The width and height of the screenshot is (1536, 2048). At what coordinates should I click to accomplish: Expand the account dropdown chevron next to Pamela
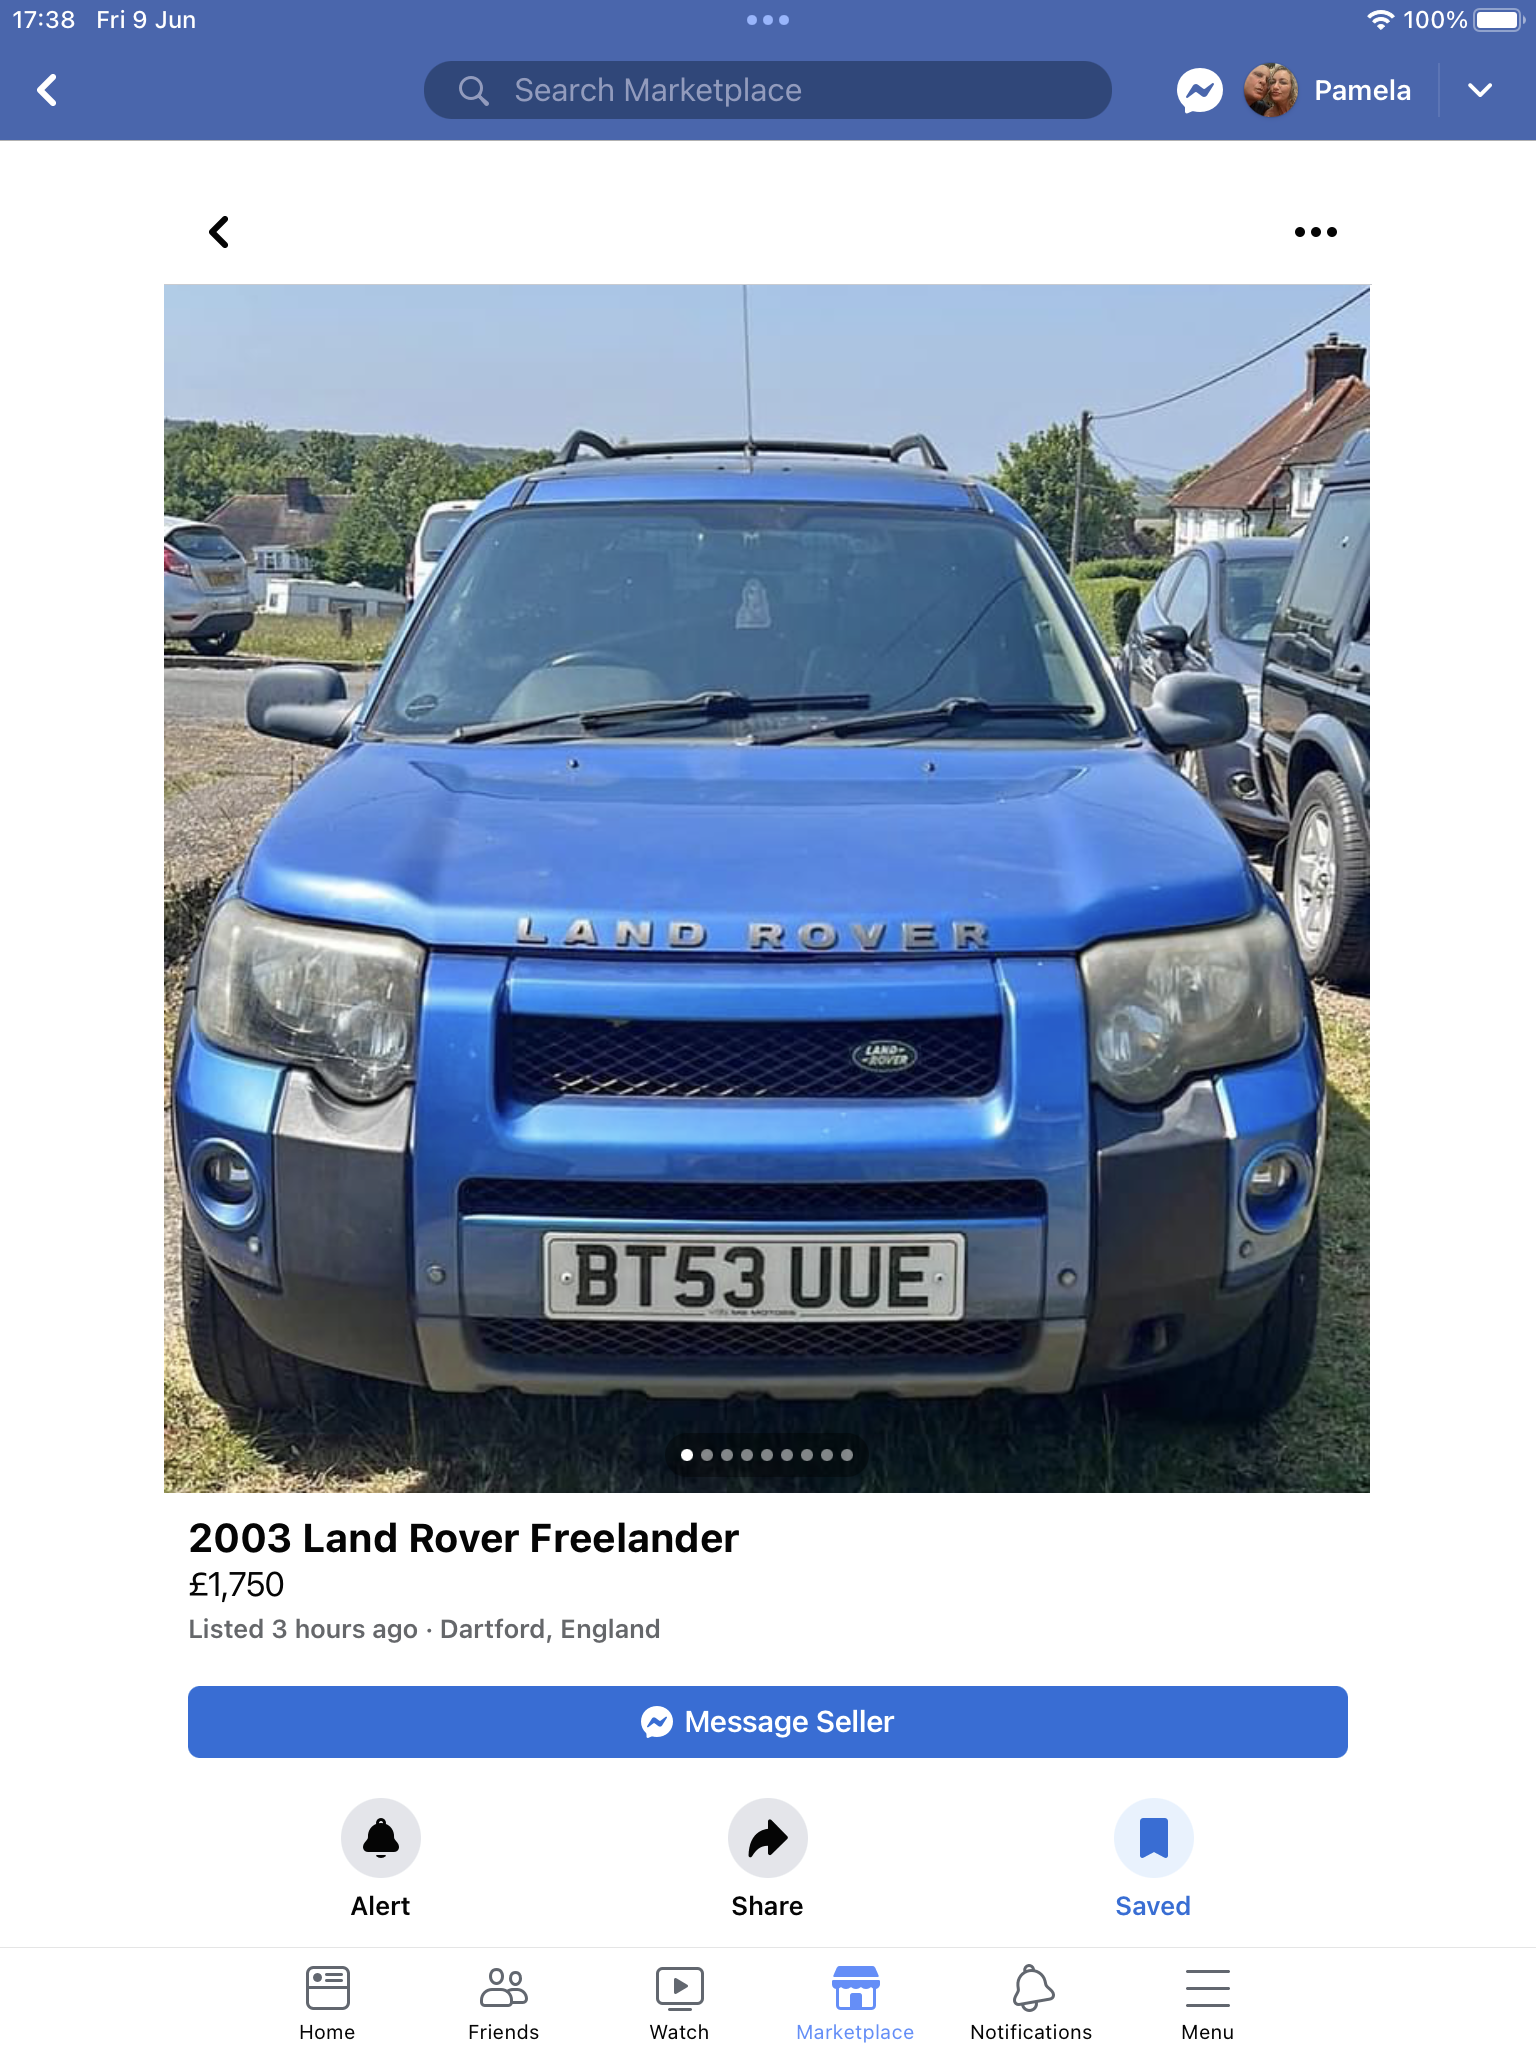tap(1480, 91)
